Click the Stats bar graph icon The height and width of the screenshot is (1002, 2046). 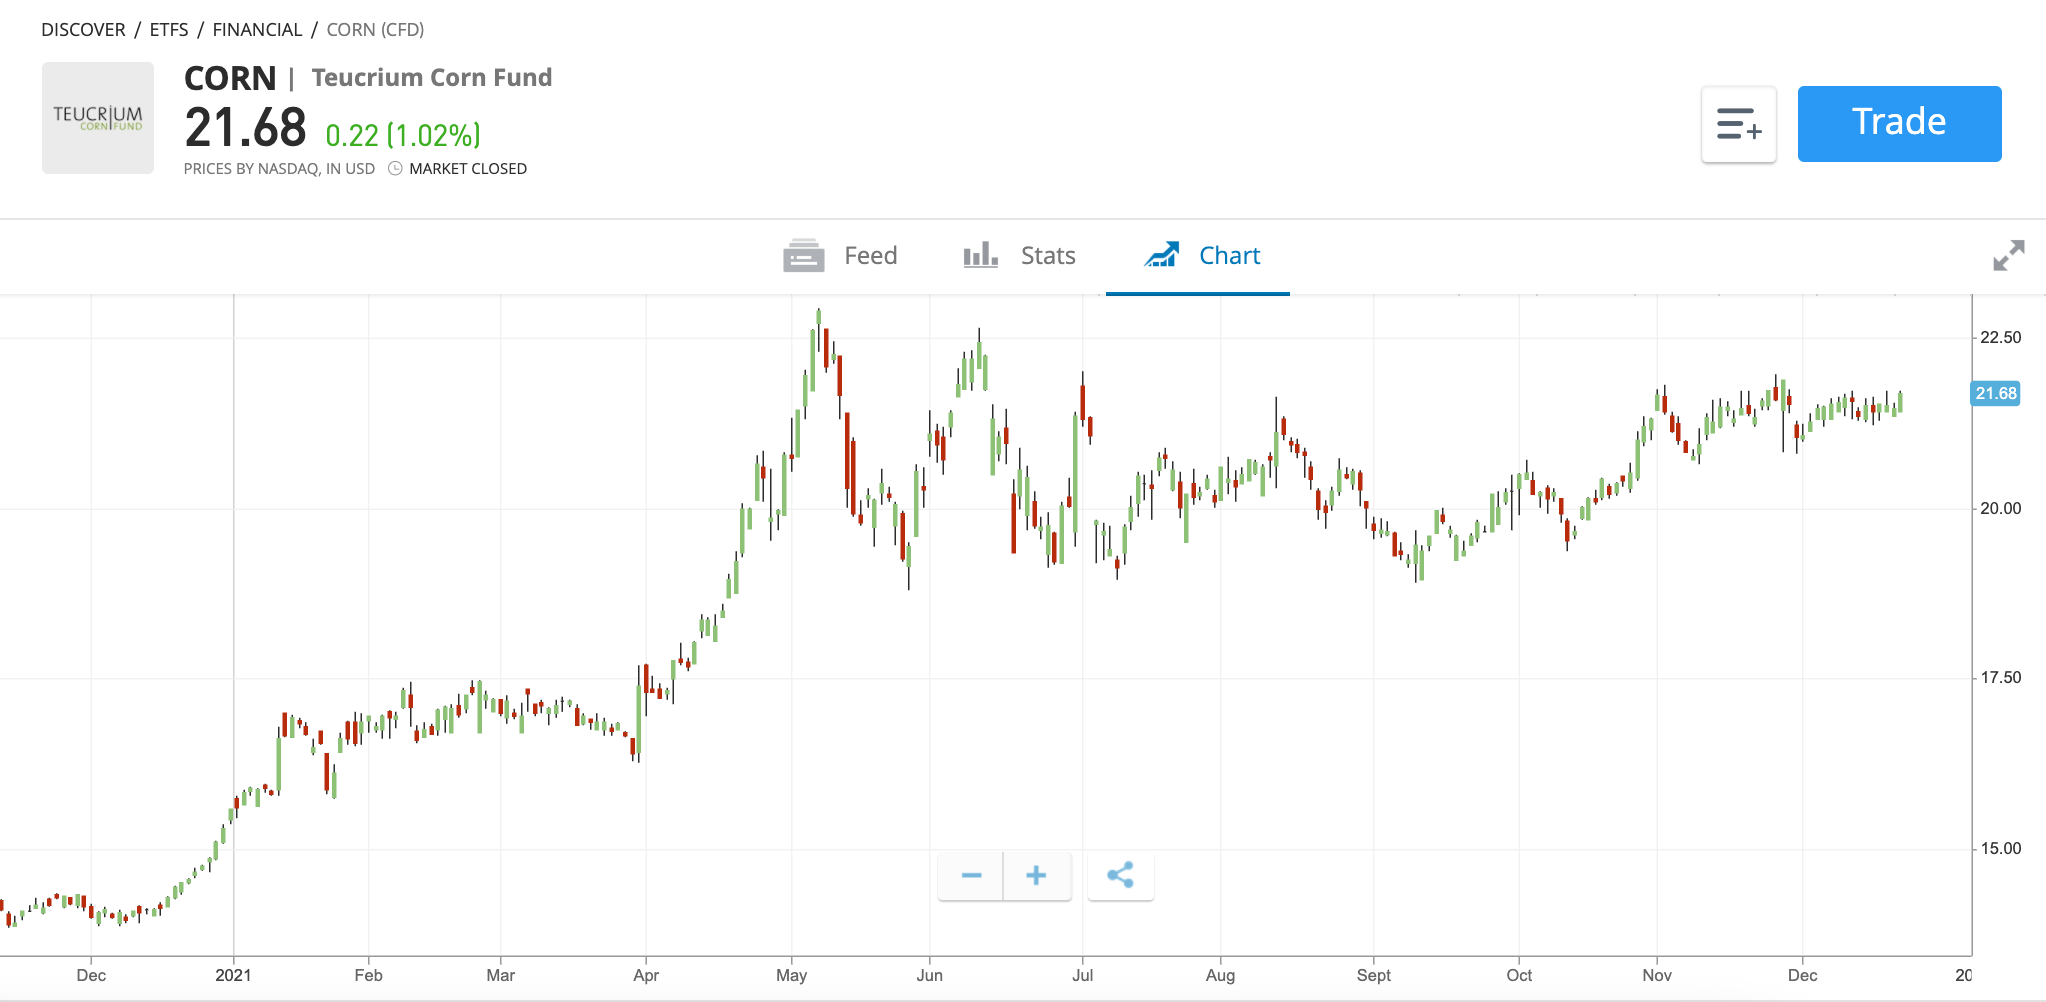pos(981,255)
